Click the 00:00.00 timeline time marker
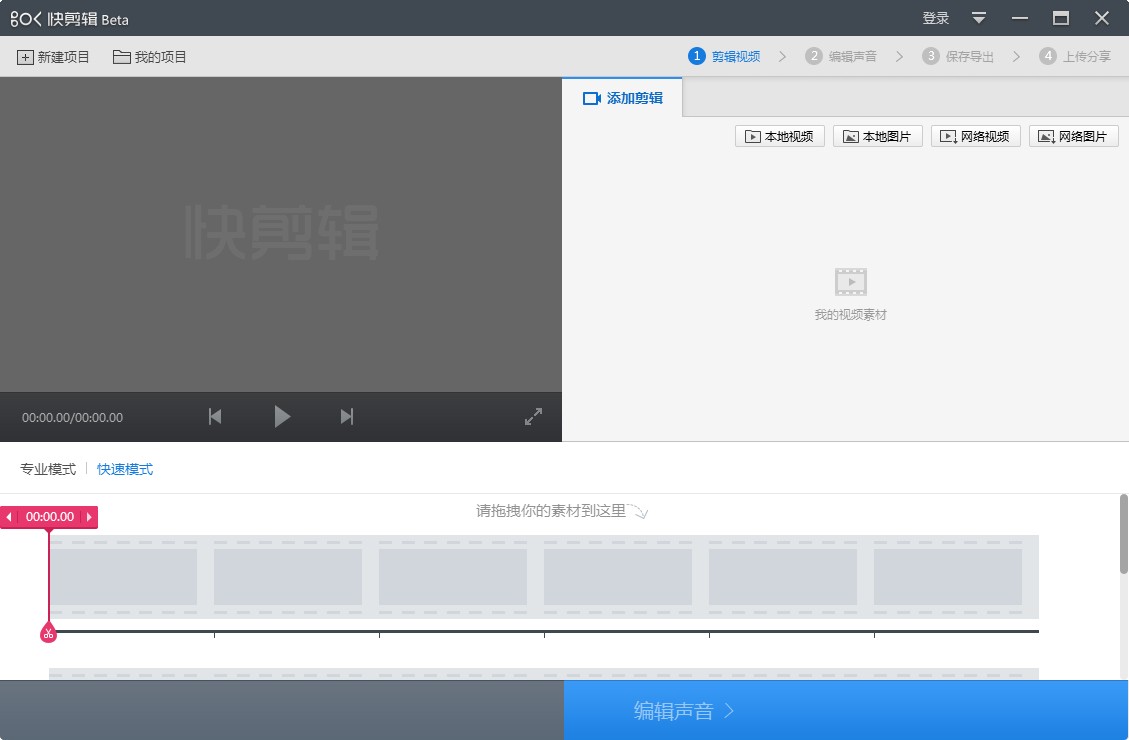This screenshot has height=740, width=1129. coord(50,517)
